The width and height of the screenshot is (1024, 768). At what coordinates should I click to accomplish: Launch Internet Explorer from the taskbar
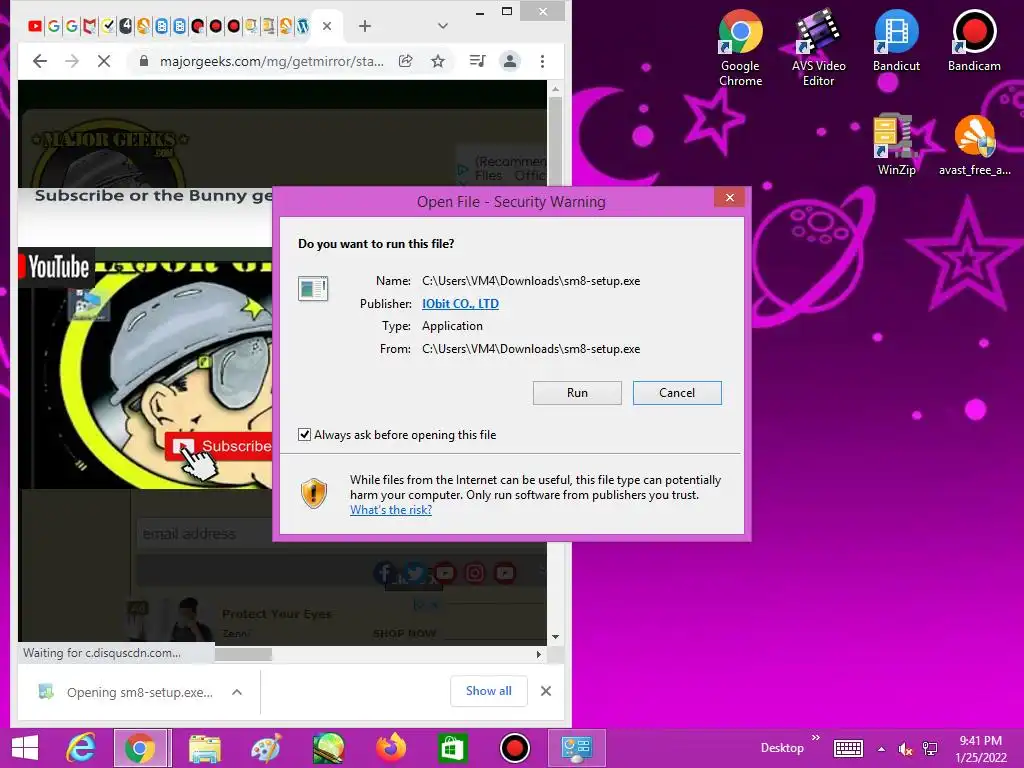82,748
